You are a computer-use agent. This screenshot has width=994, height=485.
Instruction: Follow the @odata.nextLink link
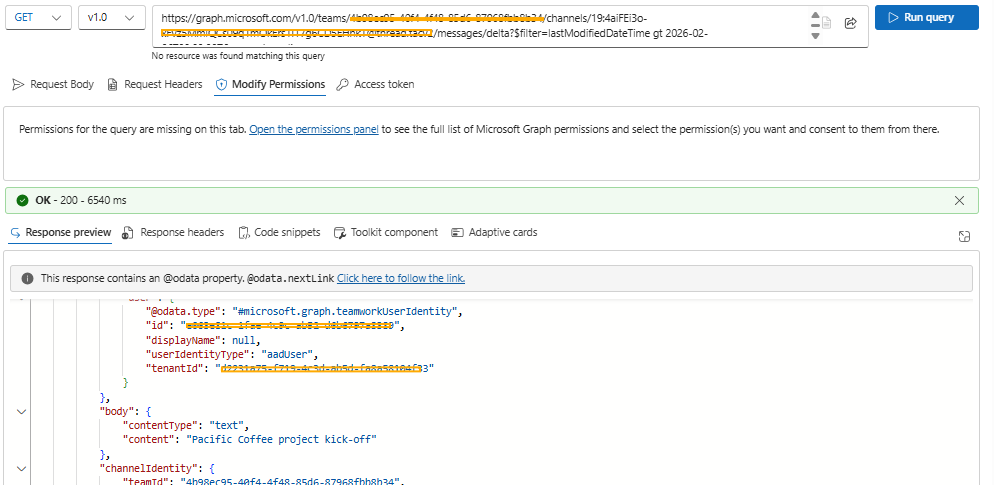tap(401, 278)
